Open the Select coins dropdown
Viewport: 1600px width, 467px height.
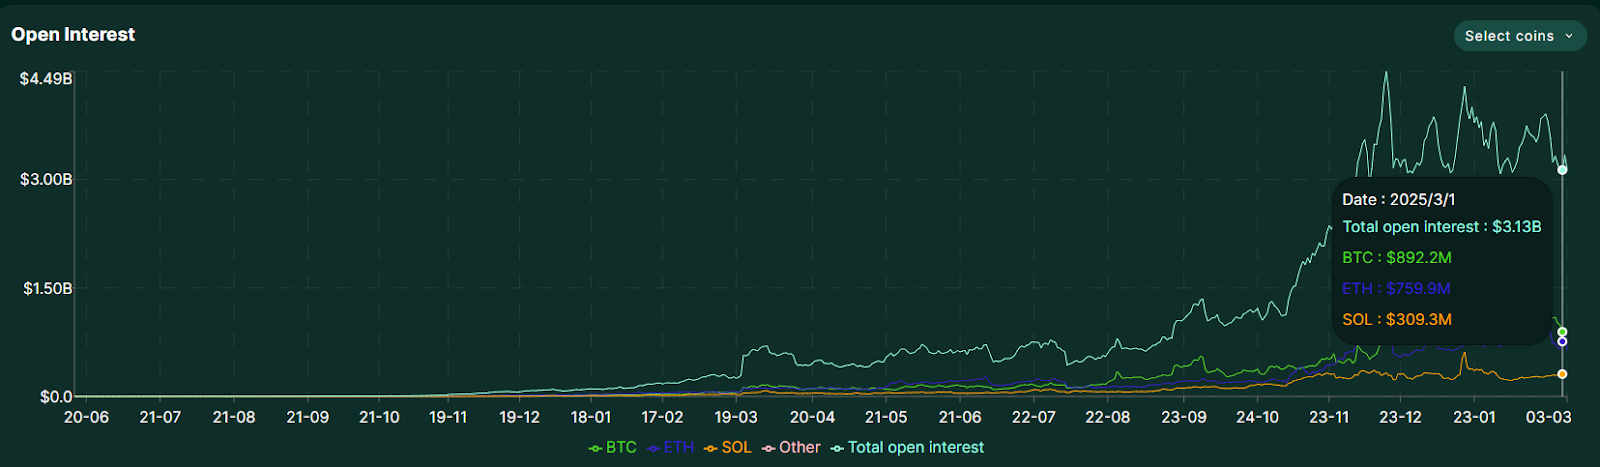tap(1519, 36)
